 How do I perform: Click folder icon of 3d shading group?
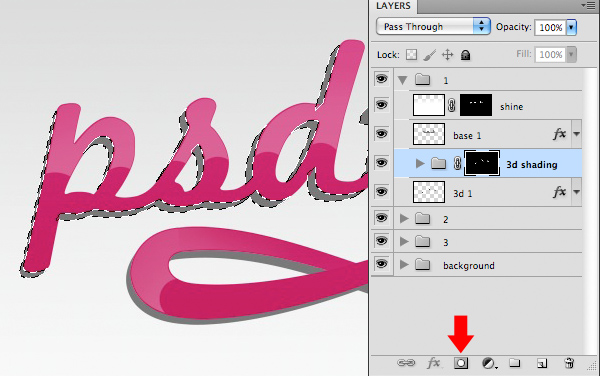click(439, 163)
